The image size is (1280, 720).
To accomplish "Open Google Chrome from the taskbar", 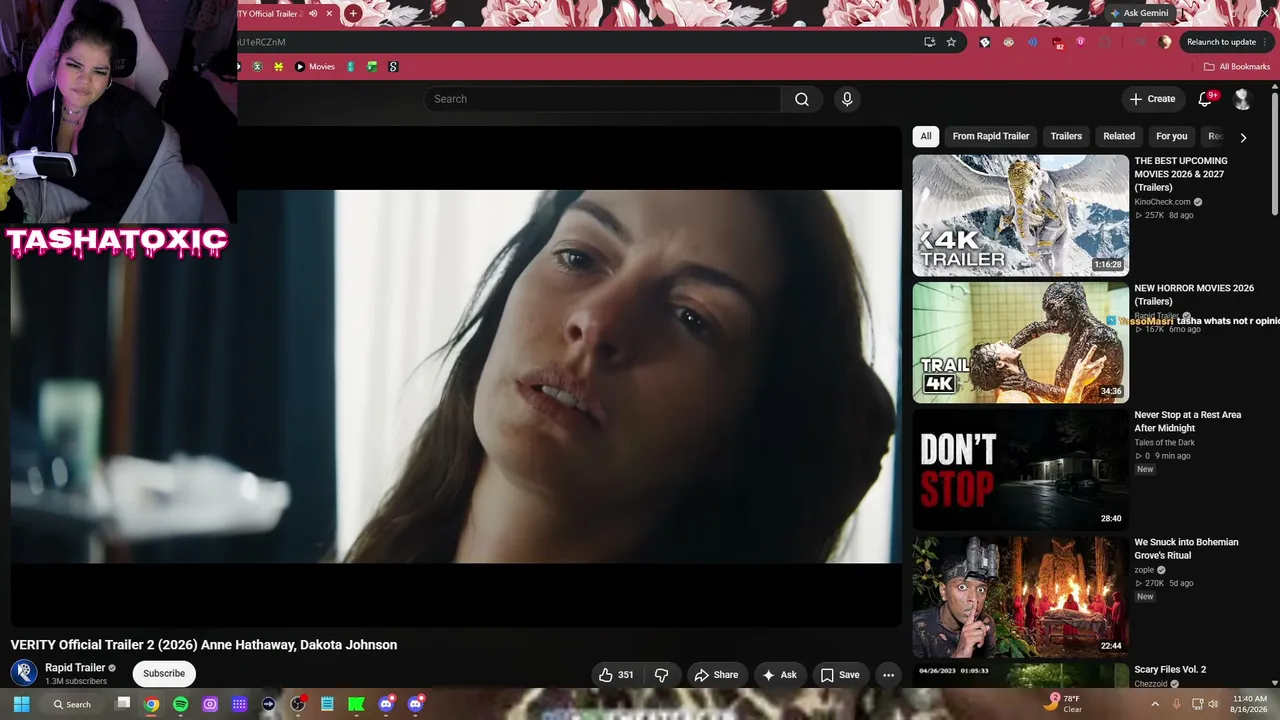I will [x=151, y=704].
